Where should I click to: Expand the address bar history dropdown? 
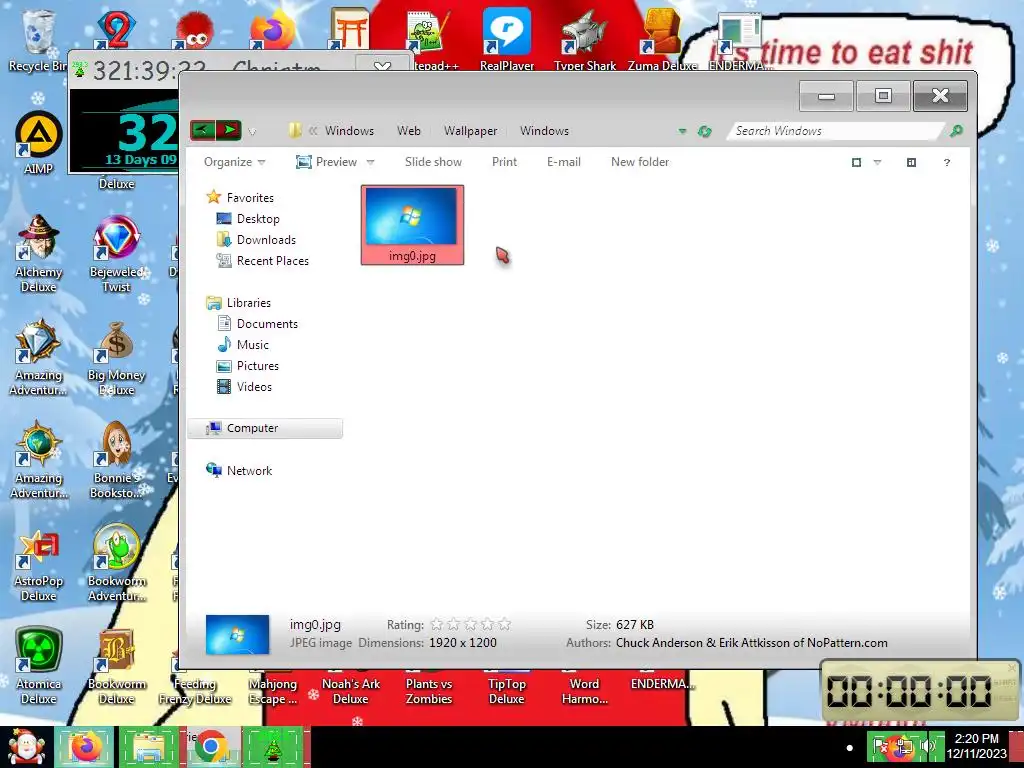(x=682, y=131)
